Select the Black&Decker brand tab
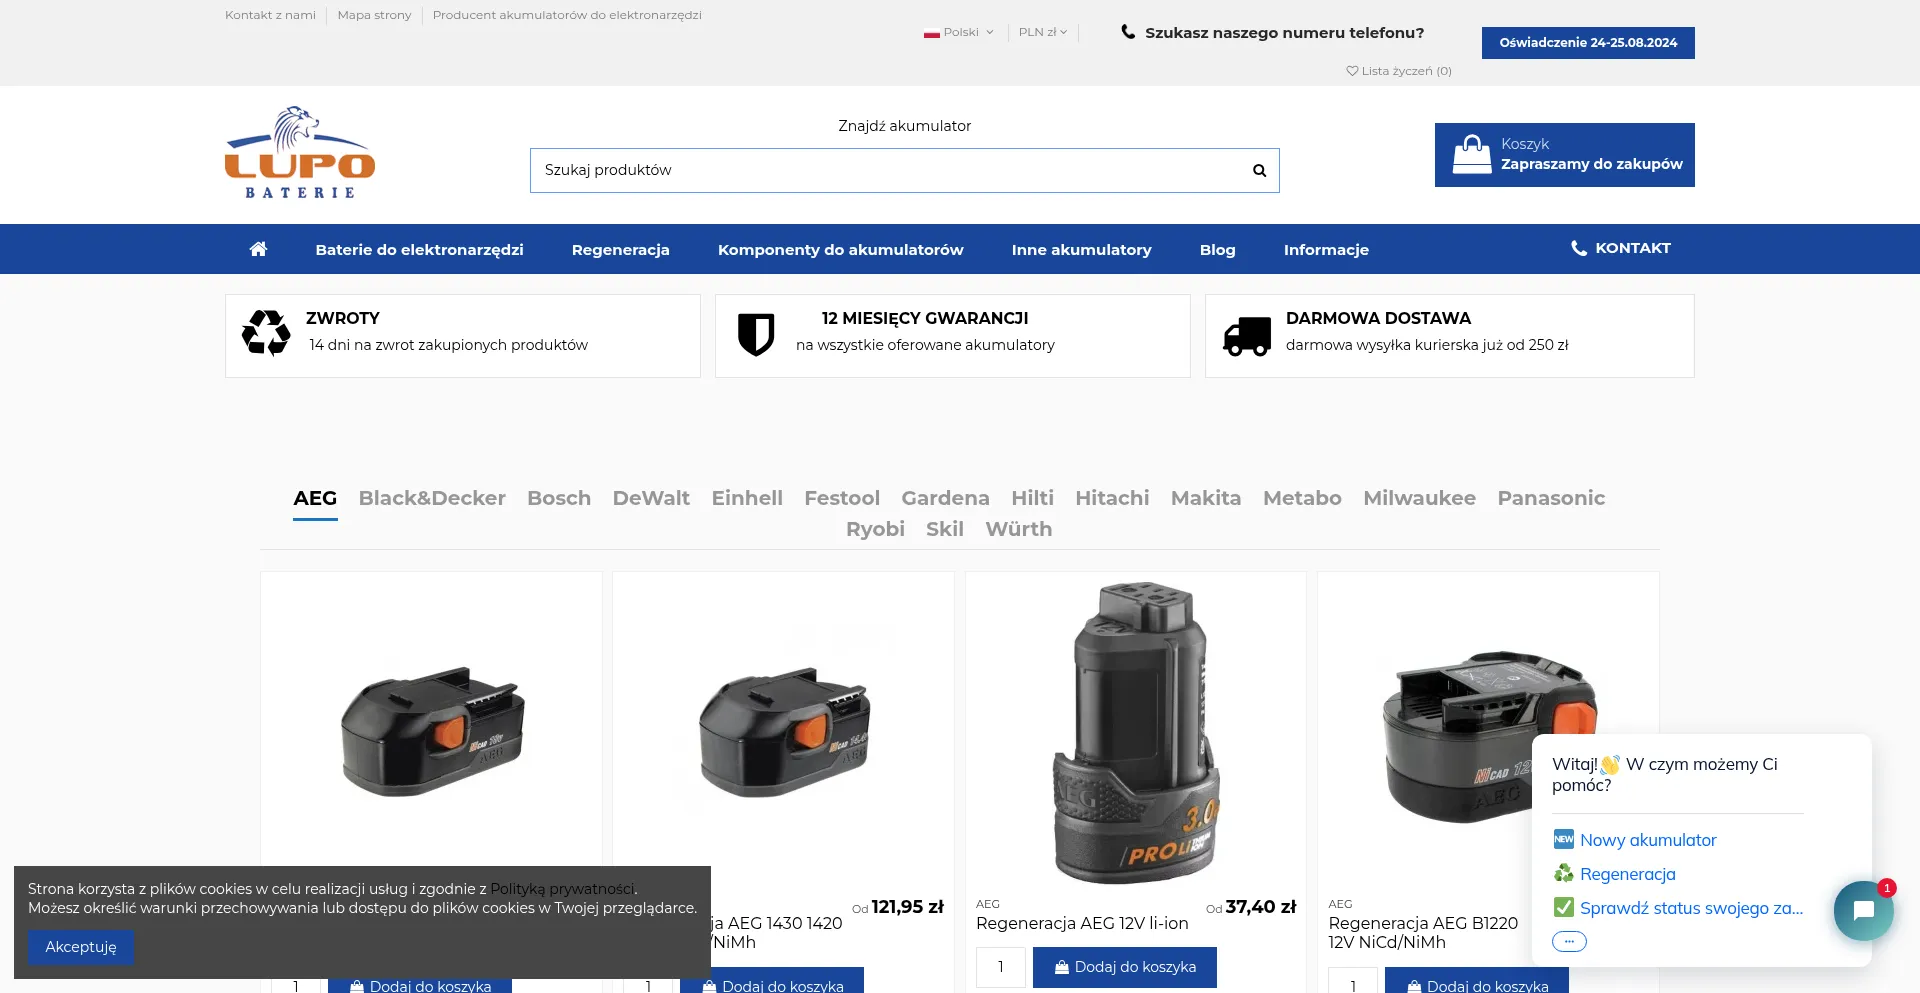1920x993 pixels. pos(432,498)
